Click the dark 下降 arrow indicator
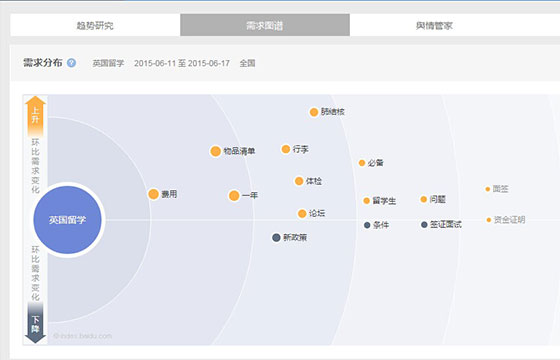This screenshot has height=360, width=560. (35, 322)
